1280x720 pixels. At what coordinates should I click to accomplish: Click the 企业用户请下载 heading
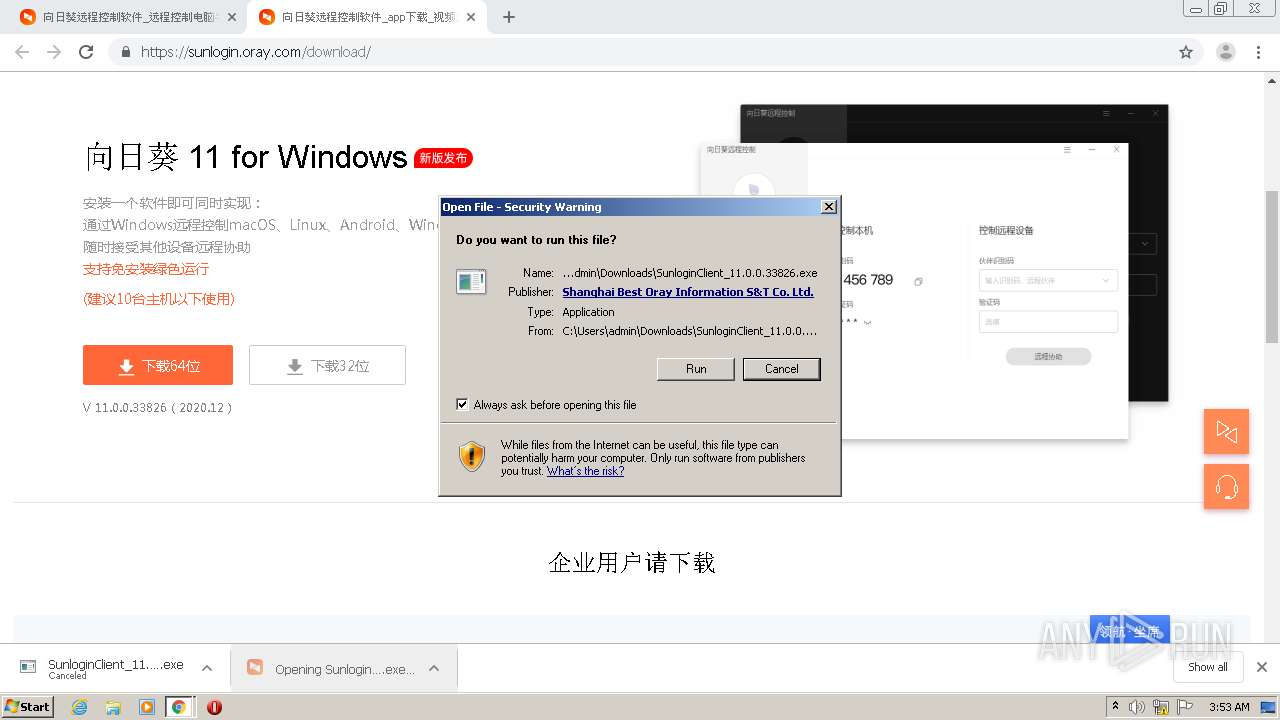click(x=632, y=562)
